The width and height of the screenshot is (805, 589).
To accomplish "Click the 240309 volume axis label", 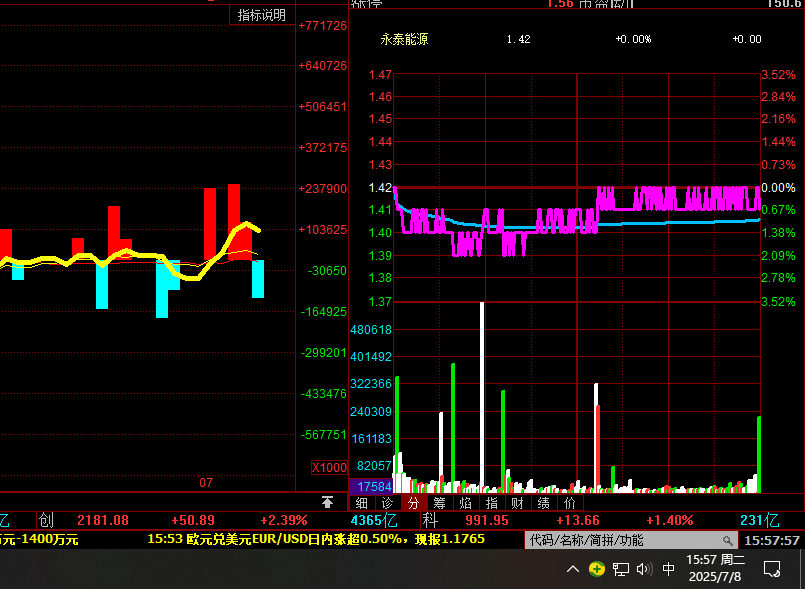I will coord(371,412).
